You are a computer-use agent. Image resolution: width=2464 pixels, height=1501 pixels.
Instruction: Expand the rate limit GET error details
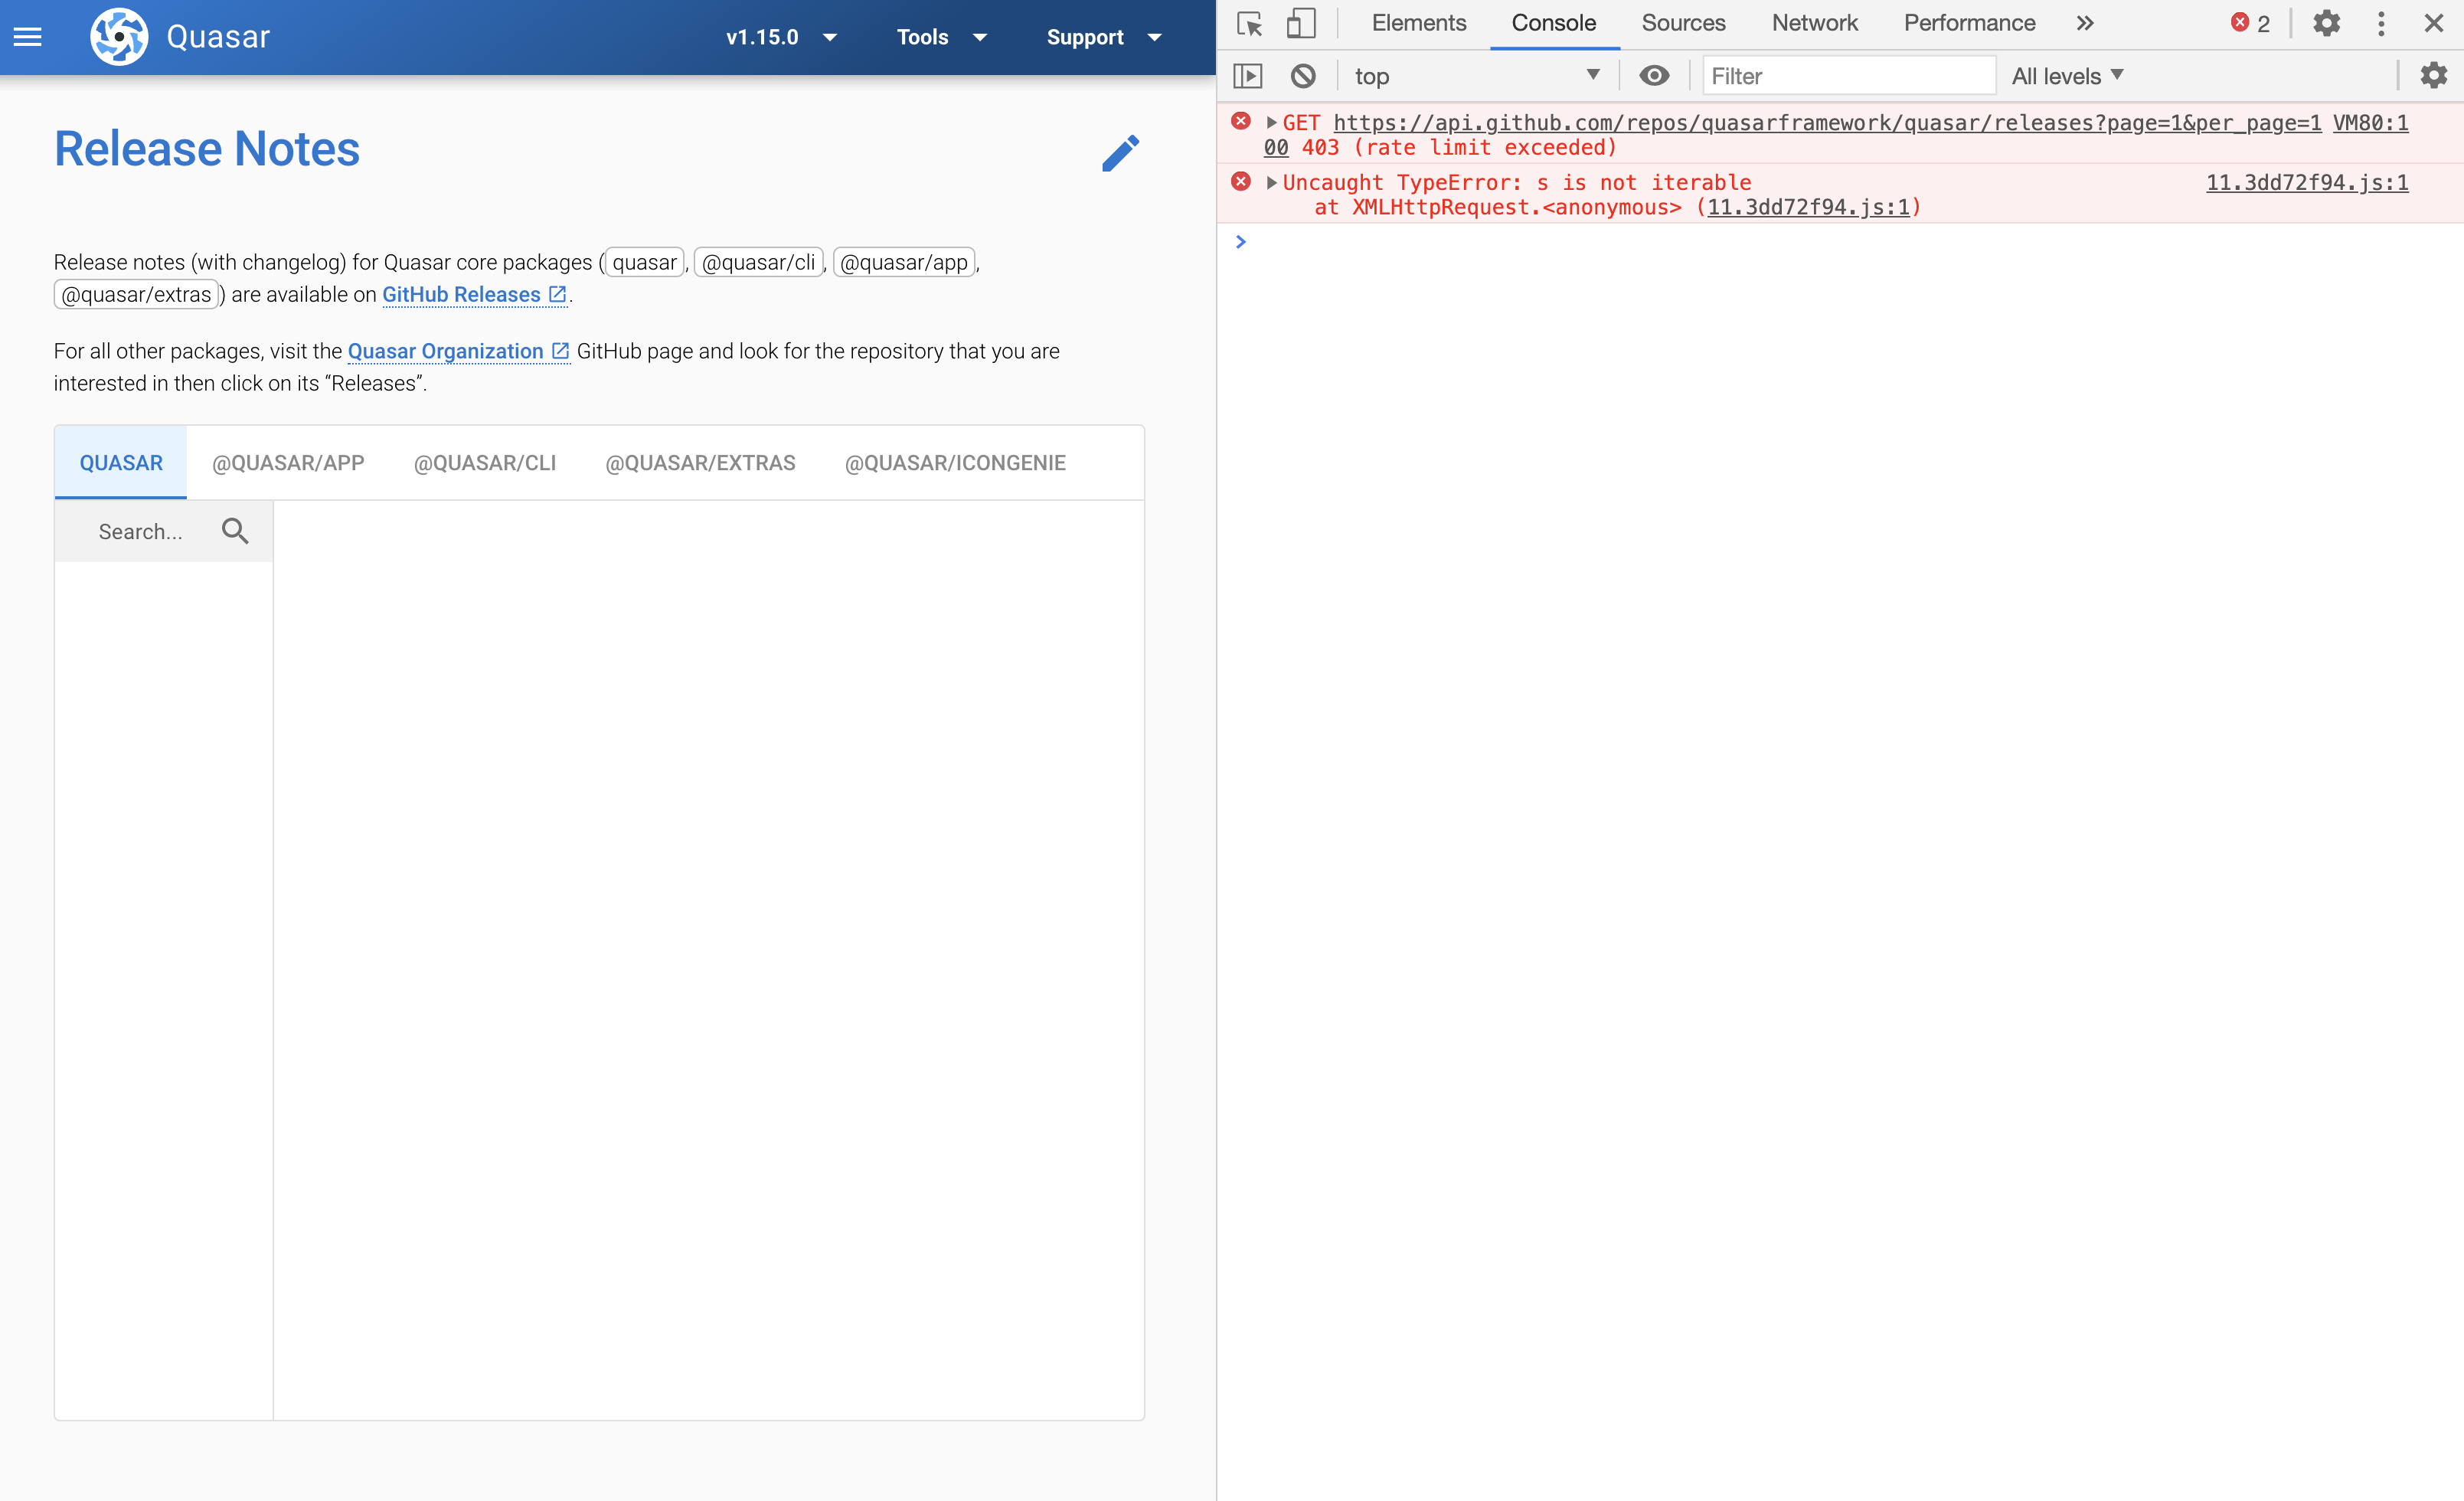(x=1271, y=122)
